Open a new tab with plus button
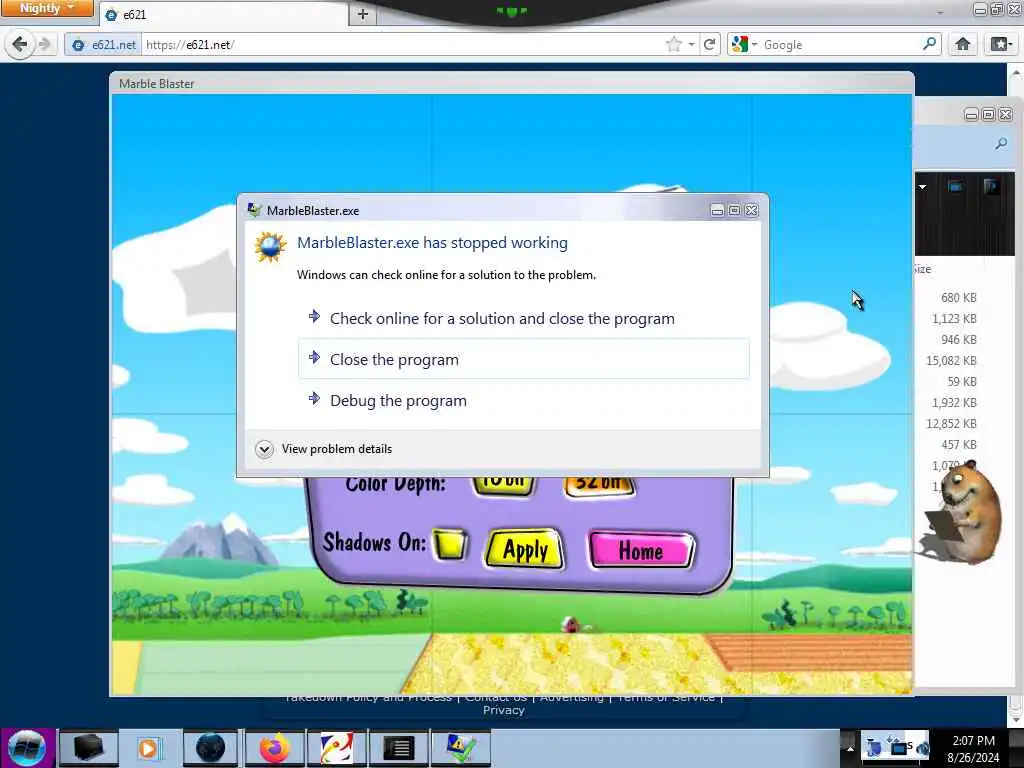This screenshot has width=1024, height=768. coord(363,14)
